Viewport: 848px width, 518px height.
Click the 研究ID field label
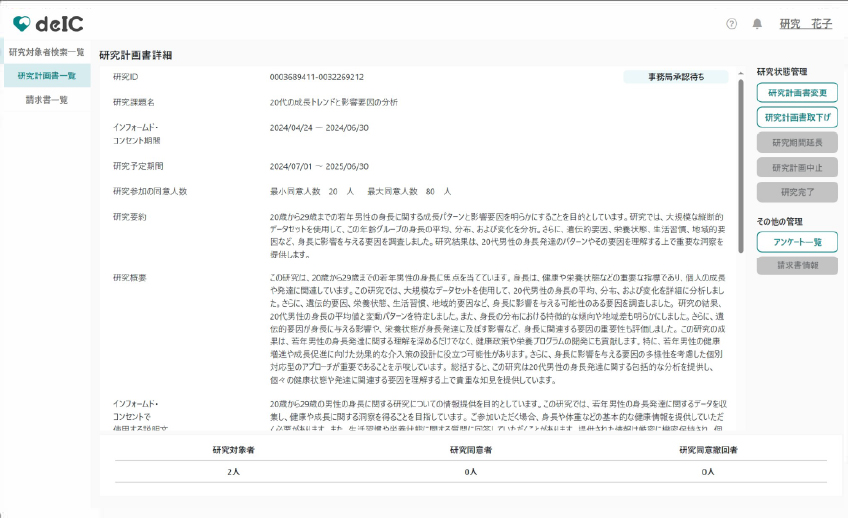click(125, 77)
